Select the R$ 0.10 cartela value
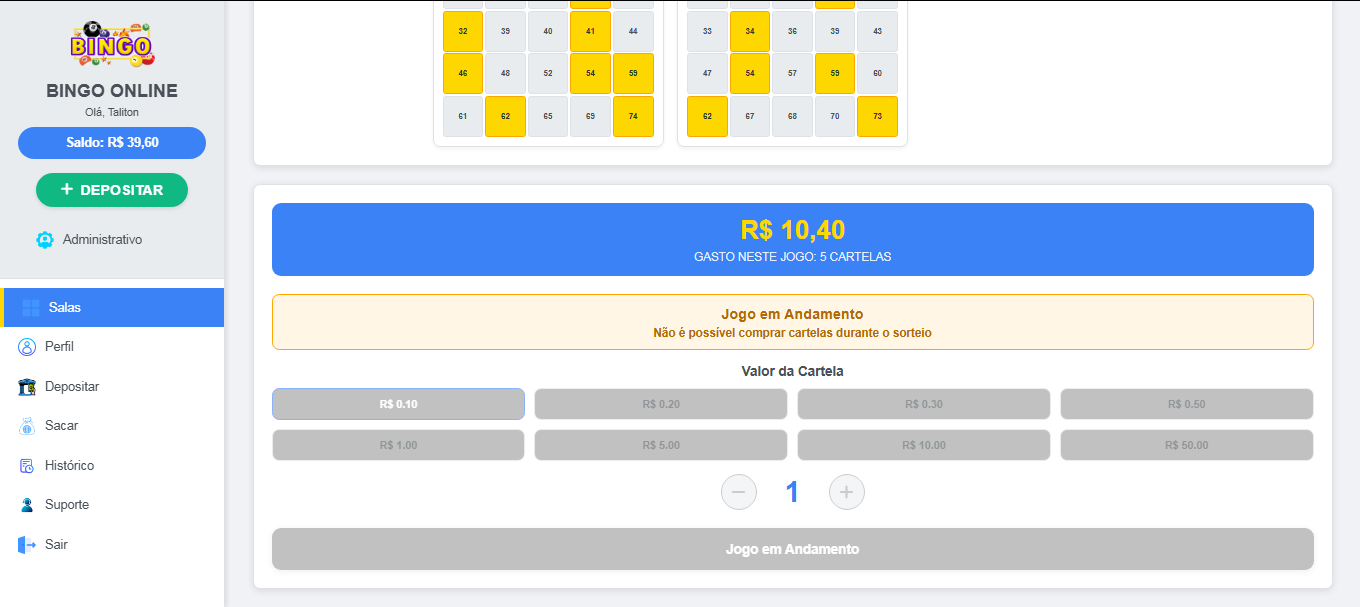Screen dimensions: 1360x607 point(397,404)
